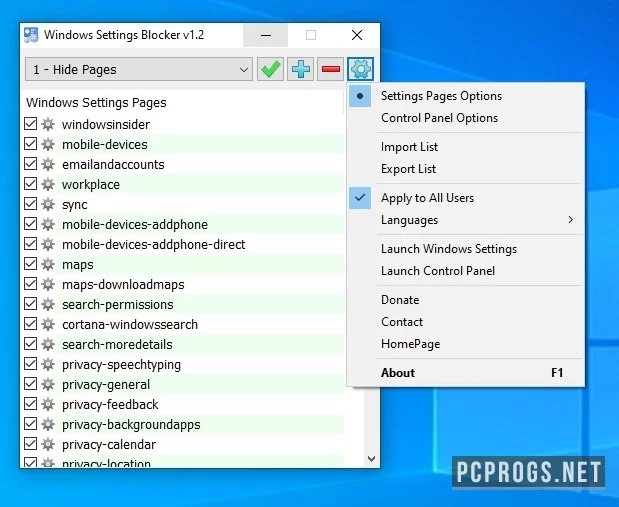Click gear icon beside privacy-backgroundapps
This screenshot has width=619, height=507.
[x=48, y=424]
